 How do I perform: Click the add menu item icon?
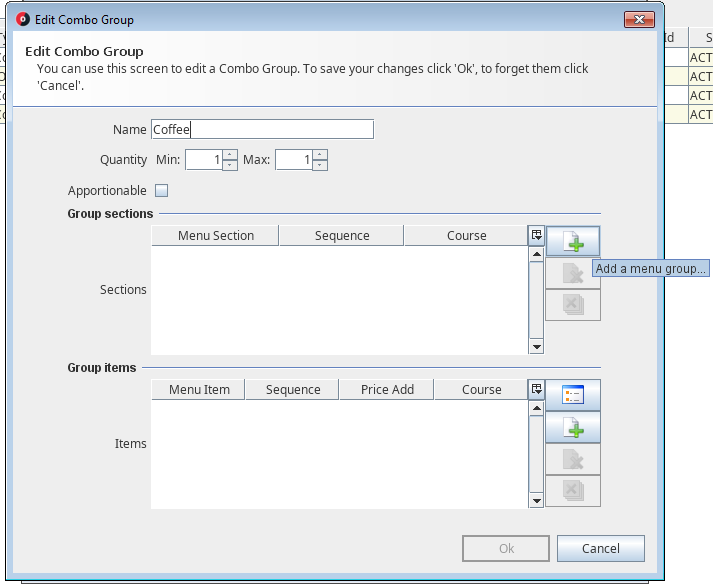click(573, 427)
